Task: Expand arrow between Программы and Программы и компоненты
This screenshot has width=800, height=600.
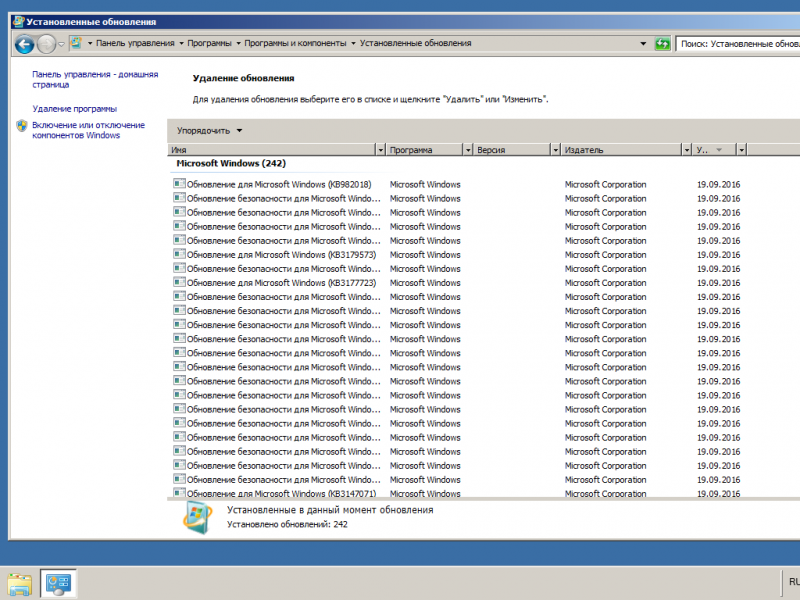Action: [x=238, y=43]
